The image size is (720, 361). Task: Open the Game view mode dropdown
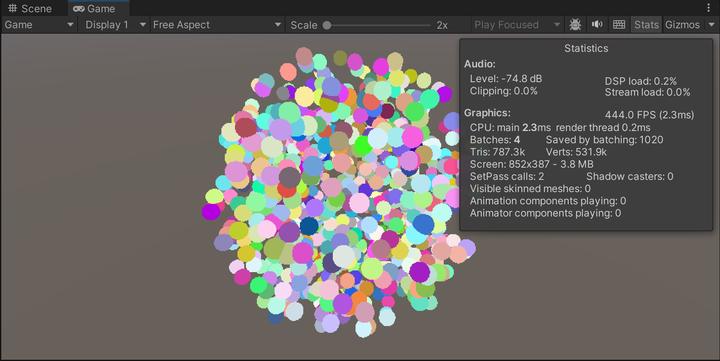39,25
